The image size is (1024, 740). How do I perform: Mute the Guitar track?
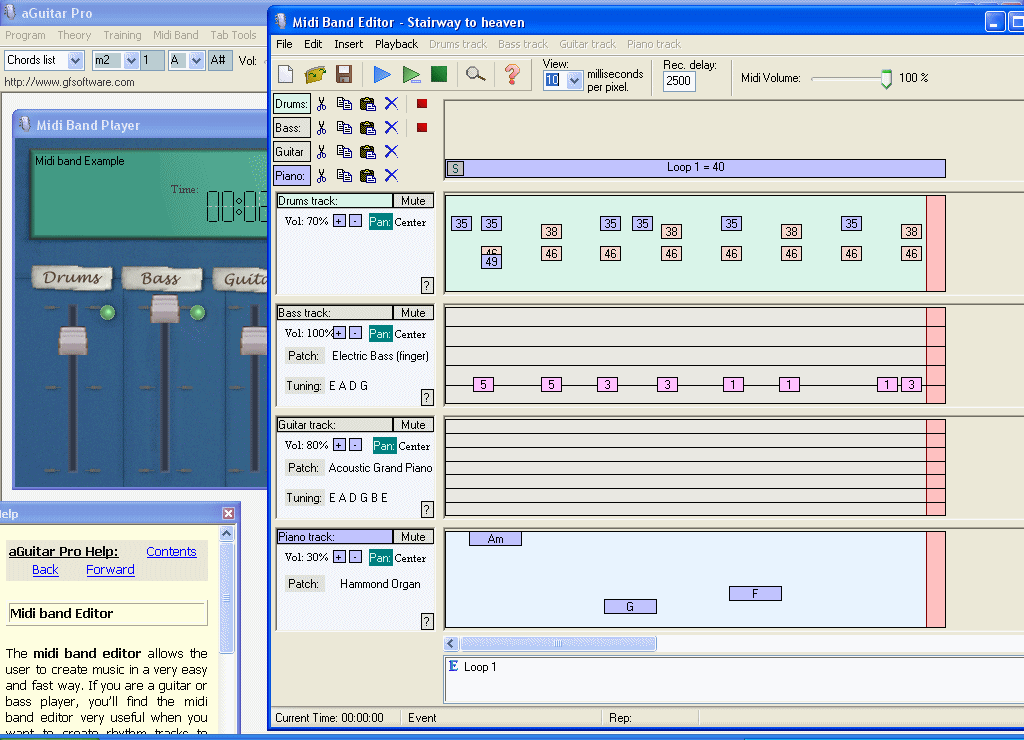tap(413, 425)
